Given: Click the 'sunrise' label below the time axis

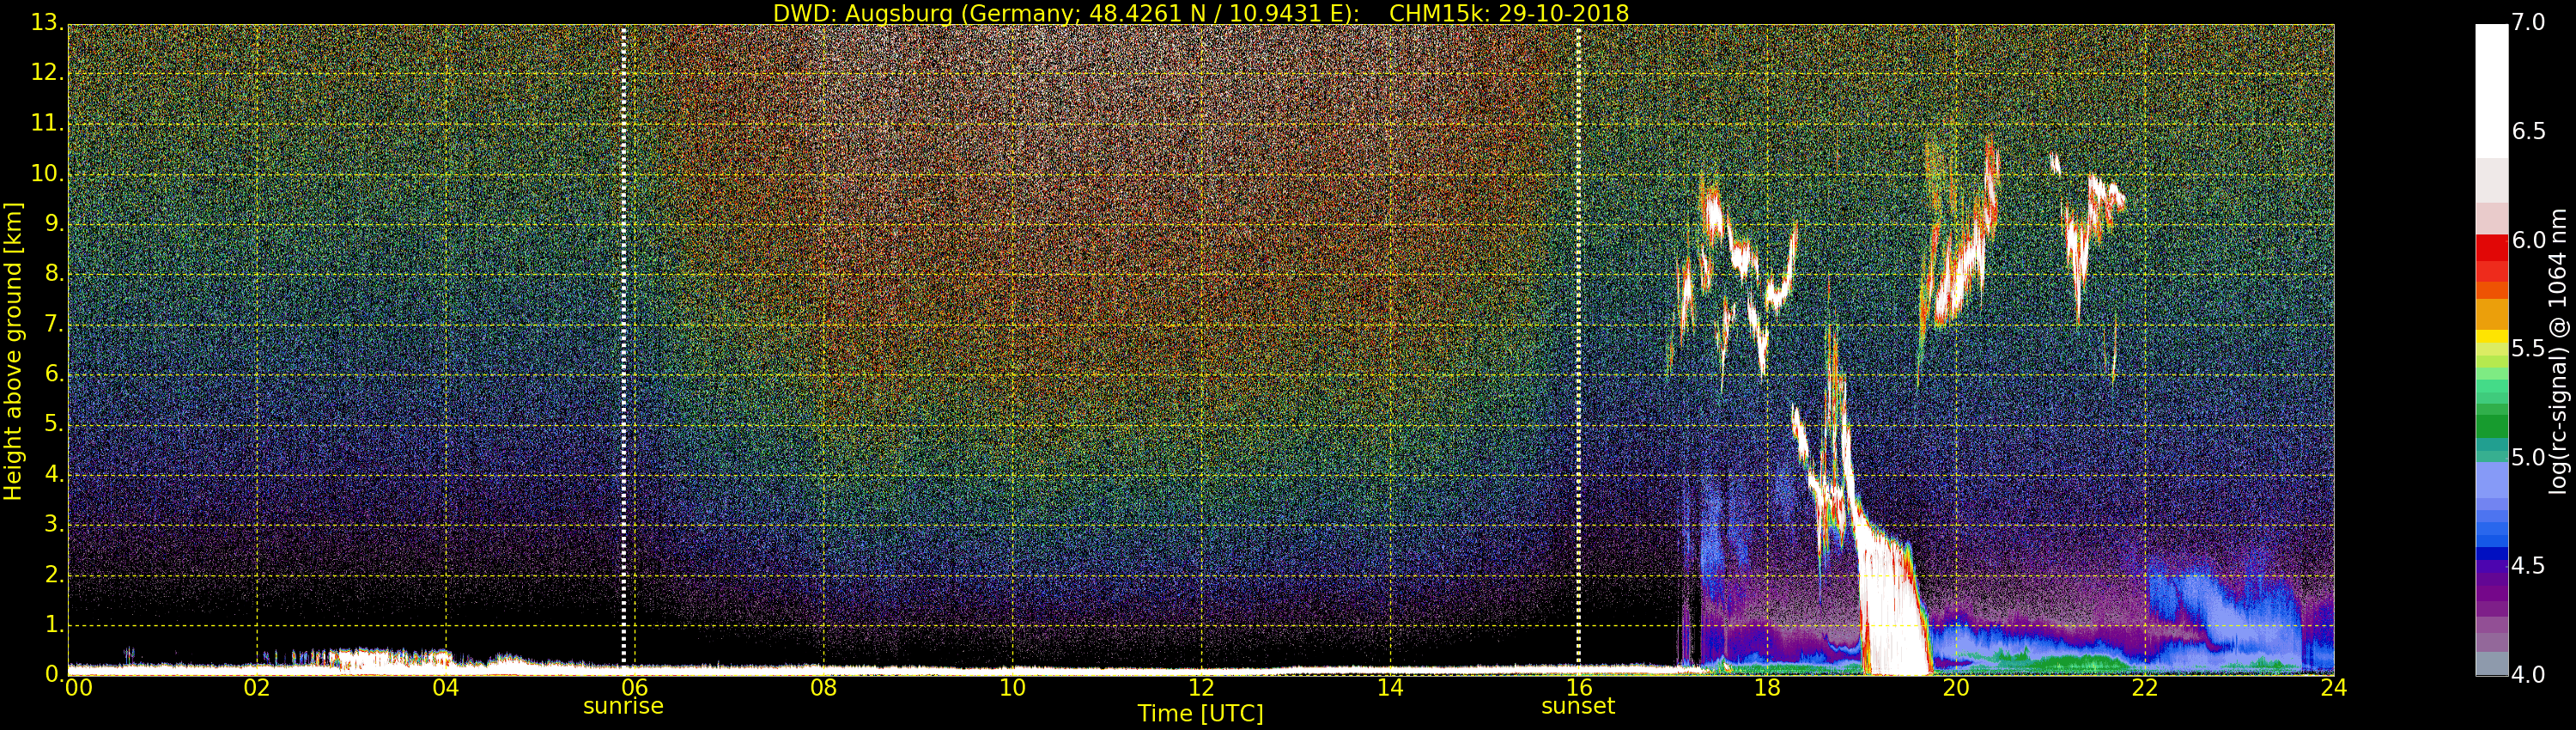Looking at the screenshot, I should [623, 707].
